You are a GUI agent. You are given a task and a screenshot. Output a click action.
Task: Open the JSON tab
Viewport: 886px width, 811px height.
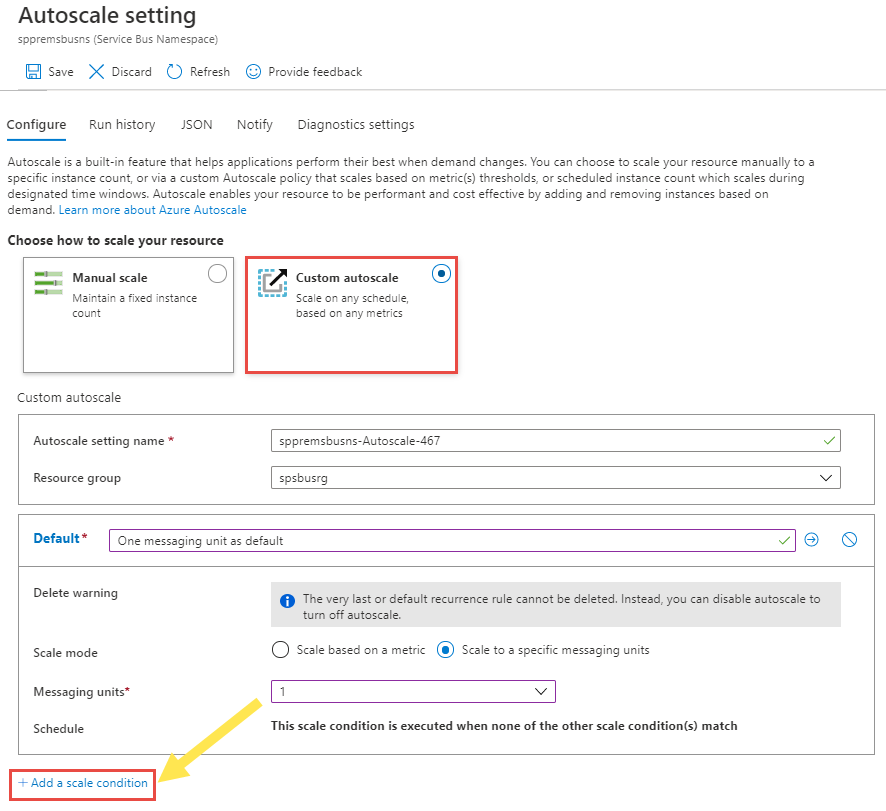click(x=196, y=124)
